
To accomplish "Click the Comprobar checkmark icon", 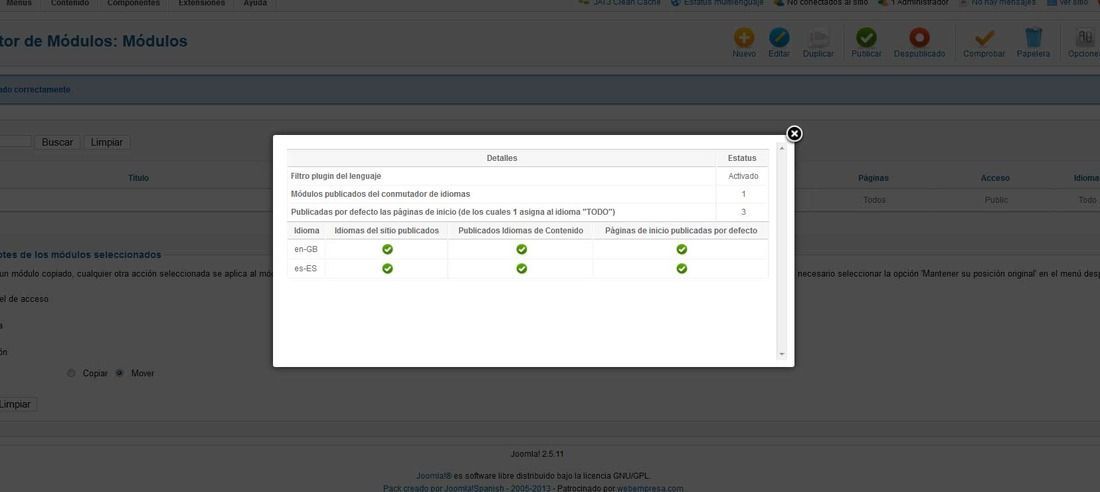I will (984, 37).
